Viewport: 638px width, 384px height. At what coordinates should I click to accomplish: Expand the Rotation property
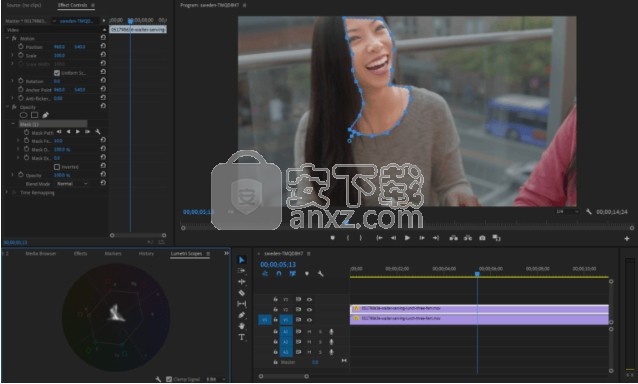tap(12, 81)
